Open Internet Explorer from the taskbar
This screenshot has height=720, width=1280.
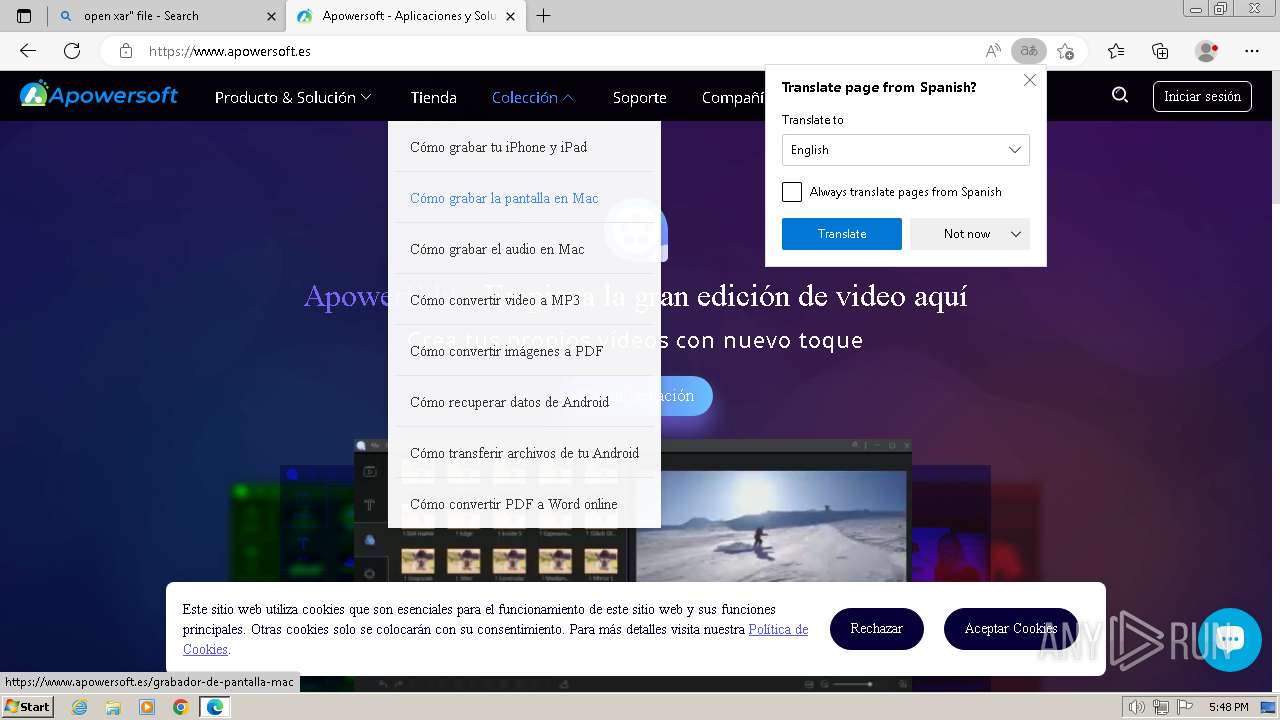pyautogui.click(x=80, y=707)
